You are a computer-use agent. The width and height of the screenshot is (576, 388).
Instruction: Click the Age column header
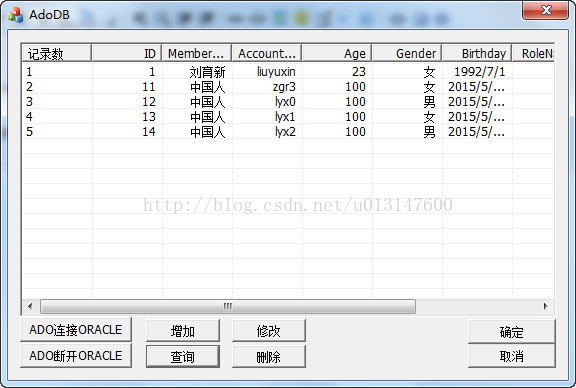pyautogui.click(x=337, y=53)
